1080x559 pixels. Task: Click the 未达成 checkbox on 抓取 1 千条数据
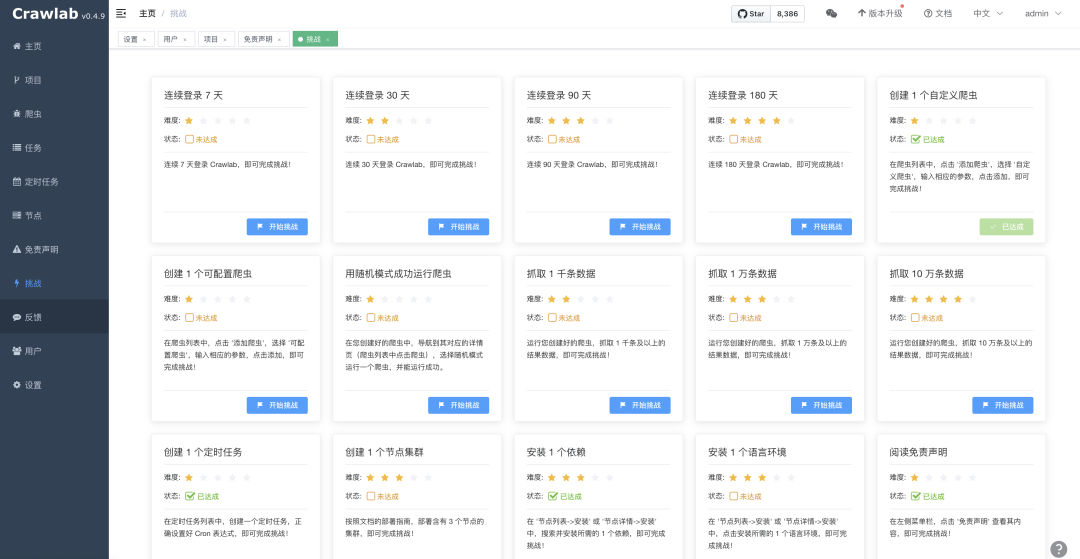coord(552,317)
